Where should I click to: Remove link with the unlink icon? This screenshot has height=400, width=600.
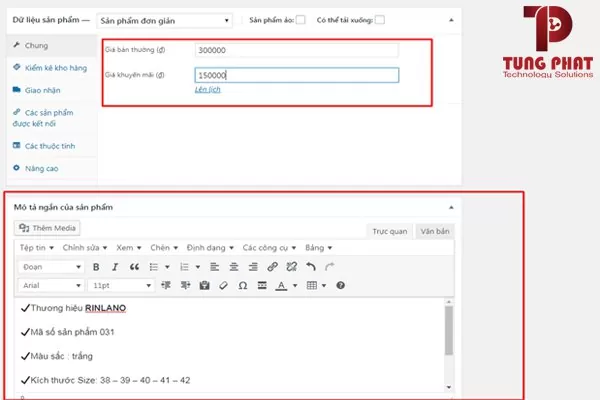tap(292, 267)
